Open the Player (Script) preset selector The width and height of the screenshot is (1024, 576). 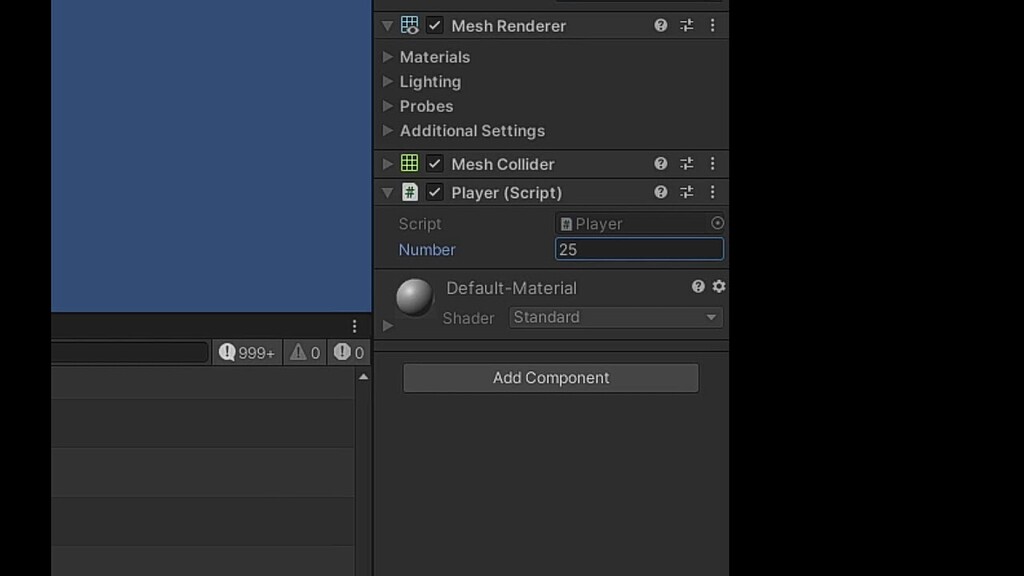(686, 192)
